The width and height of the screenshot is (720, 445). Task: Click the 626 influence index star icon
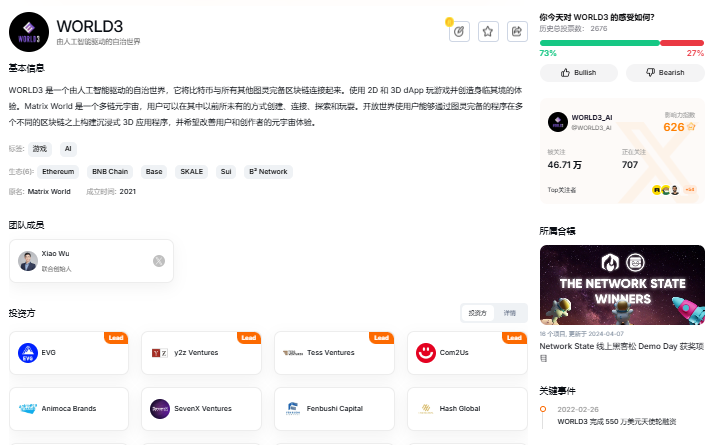(x=692, y=127)
